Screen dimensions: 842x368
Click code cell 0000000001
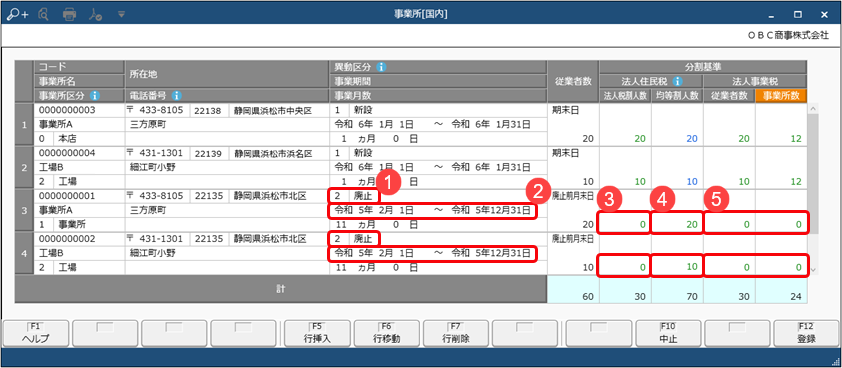tap(79, 196)
